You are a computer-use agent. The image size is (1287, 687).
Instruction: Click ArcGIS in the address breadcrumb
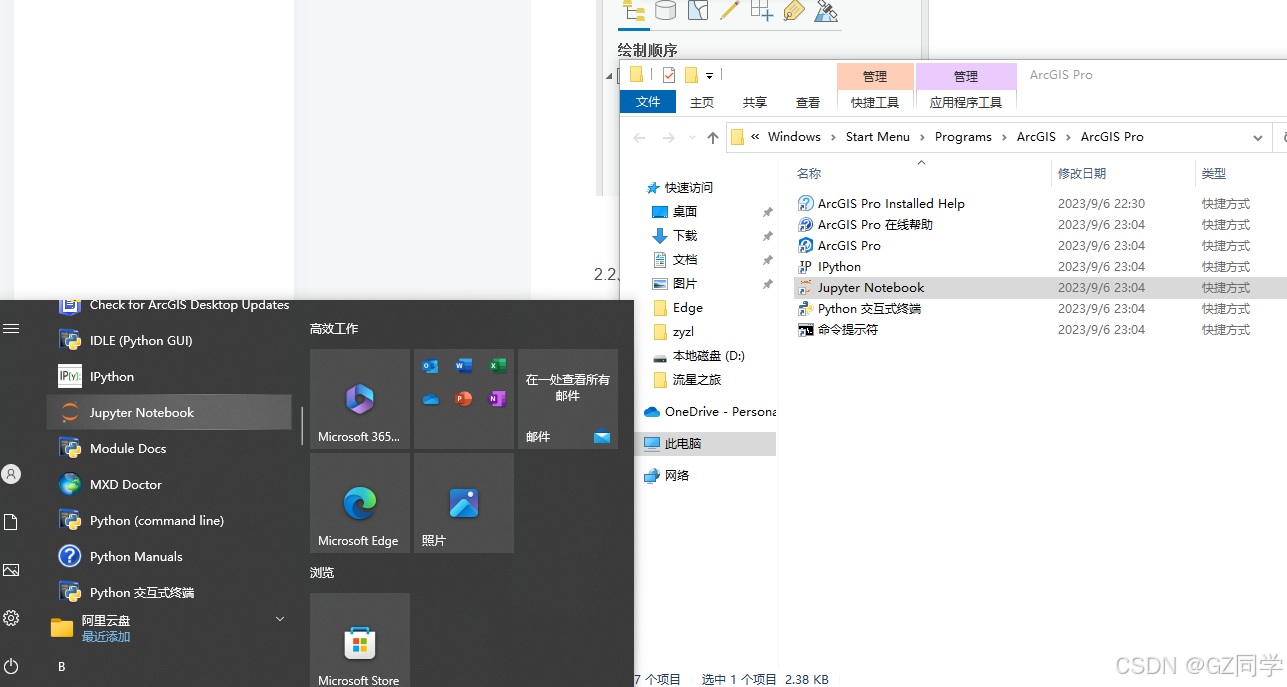pyautogui.click(x=1036, y=137)
